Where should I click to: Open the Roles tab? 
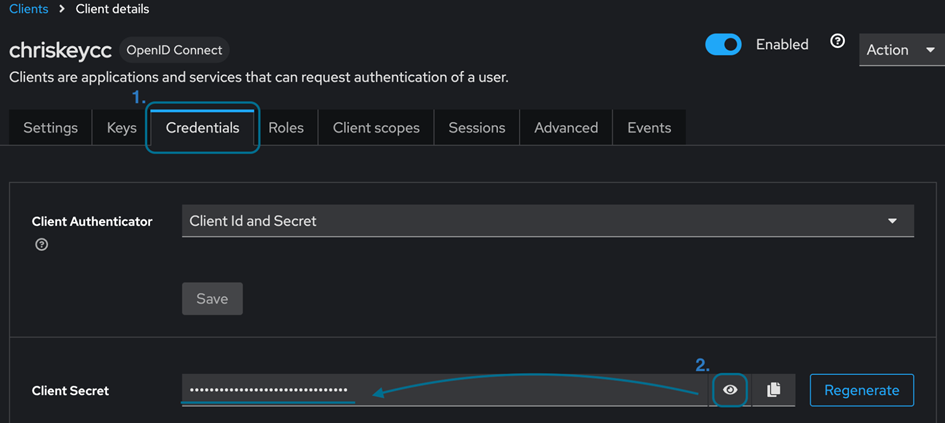pyautogui.click(x=286, y=128)
